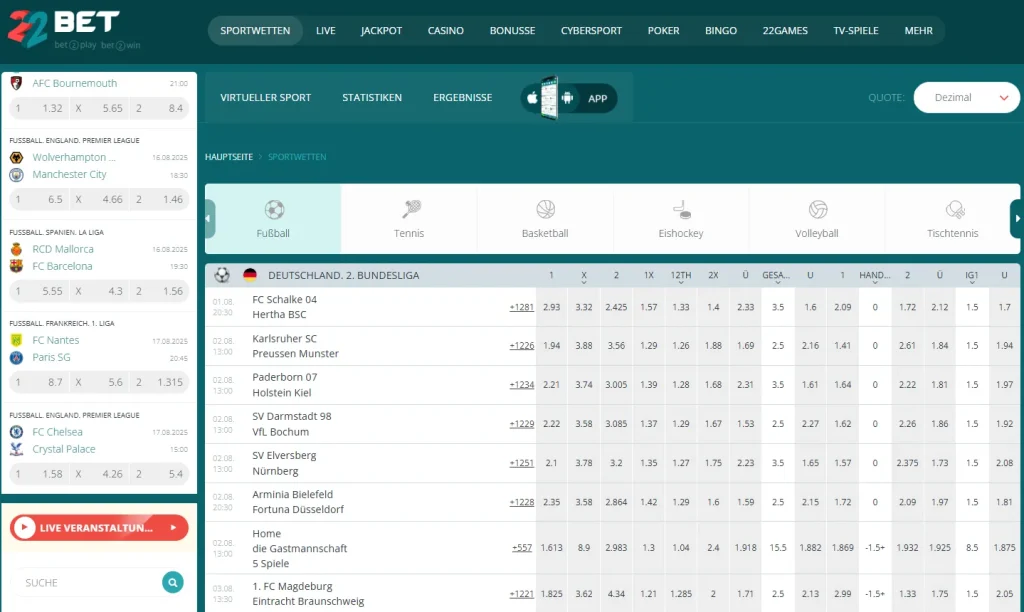Open the LIVE menu item

coord(326,31)
